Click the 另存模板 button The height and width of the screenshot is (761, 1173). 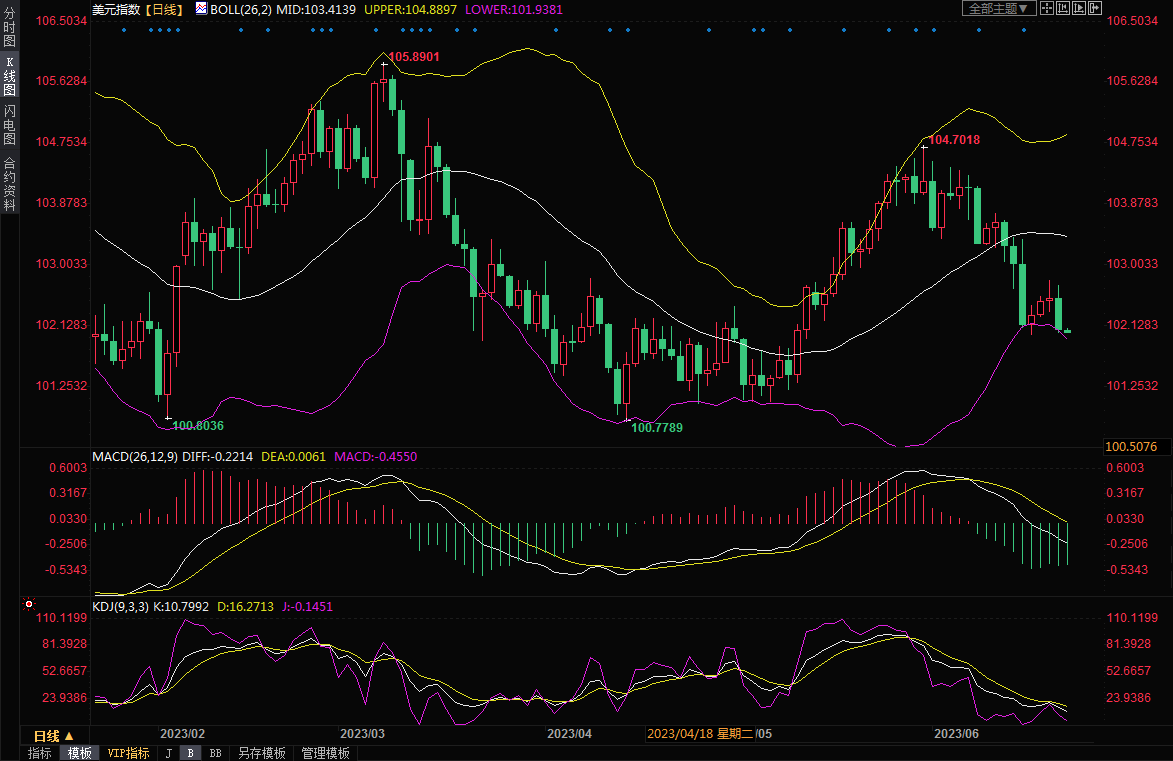click(x=262, y=753)
